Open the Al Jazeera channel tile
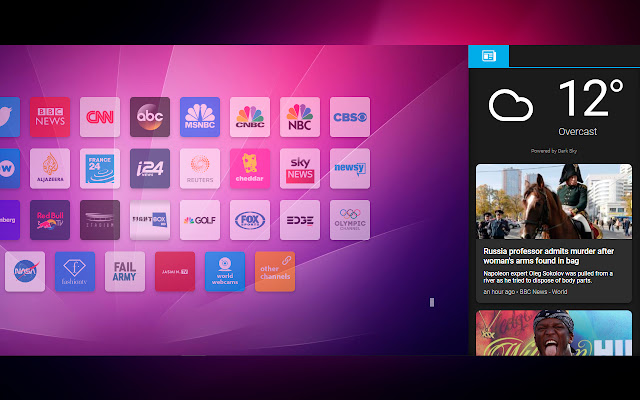The height and width of the screenshot is (400, 640). (50, 169)
